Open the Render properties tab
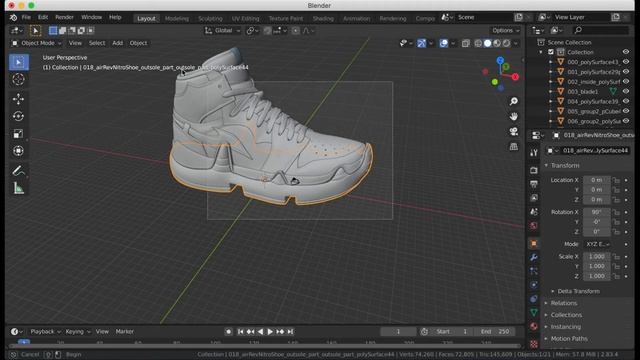640x360 pixels. (534, 170)
